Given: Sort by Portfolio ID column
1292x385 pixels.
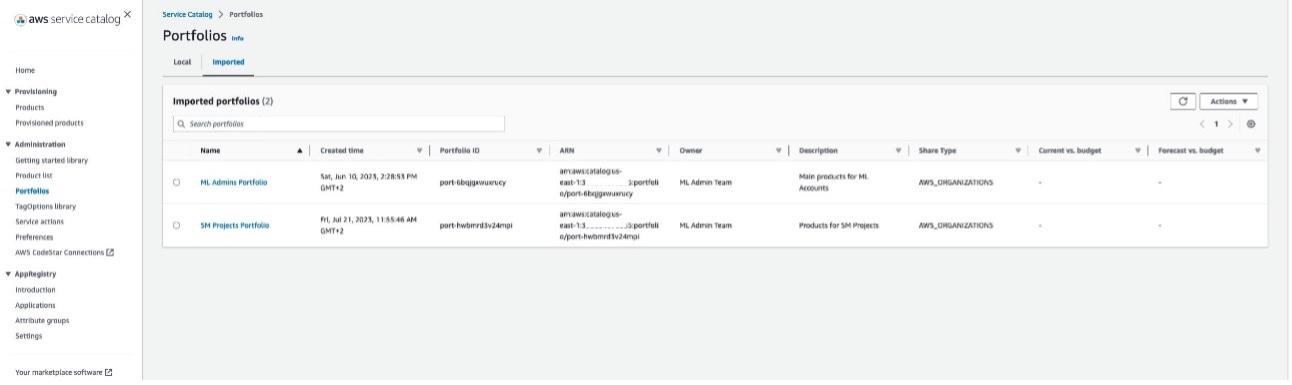Looking at the screenshot, I should point(539,151).
